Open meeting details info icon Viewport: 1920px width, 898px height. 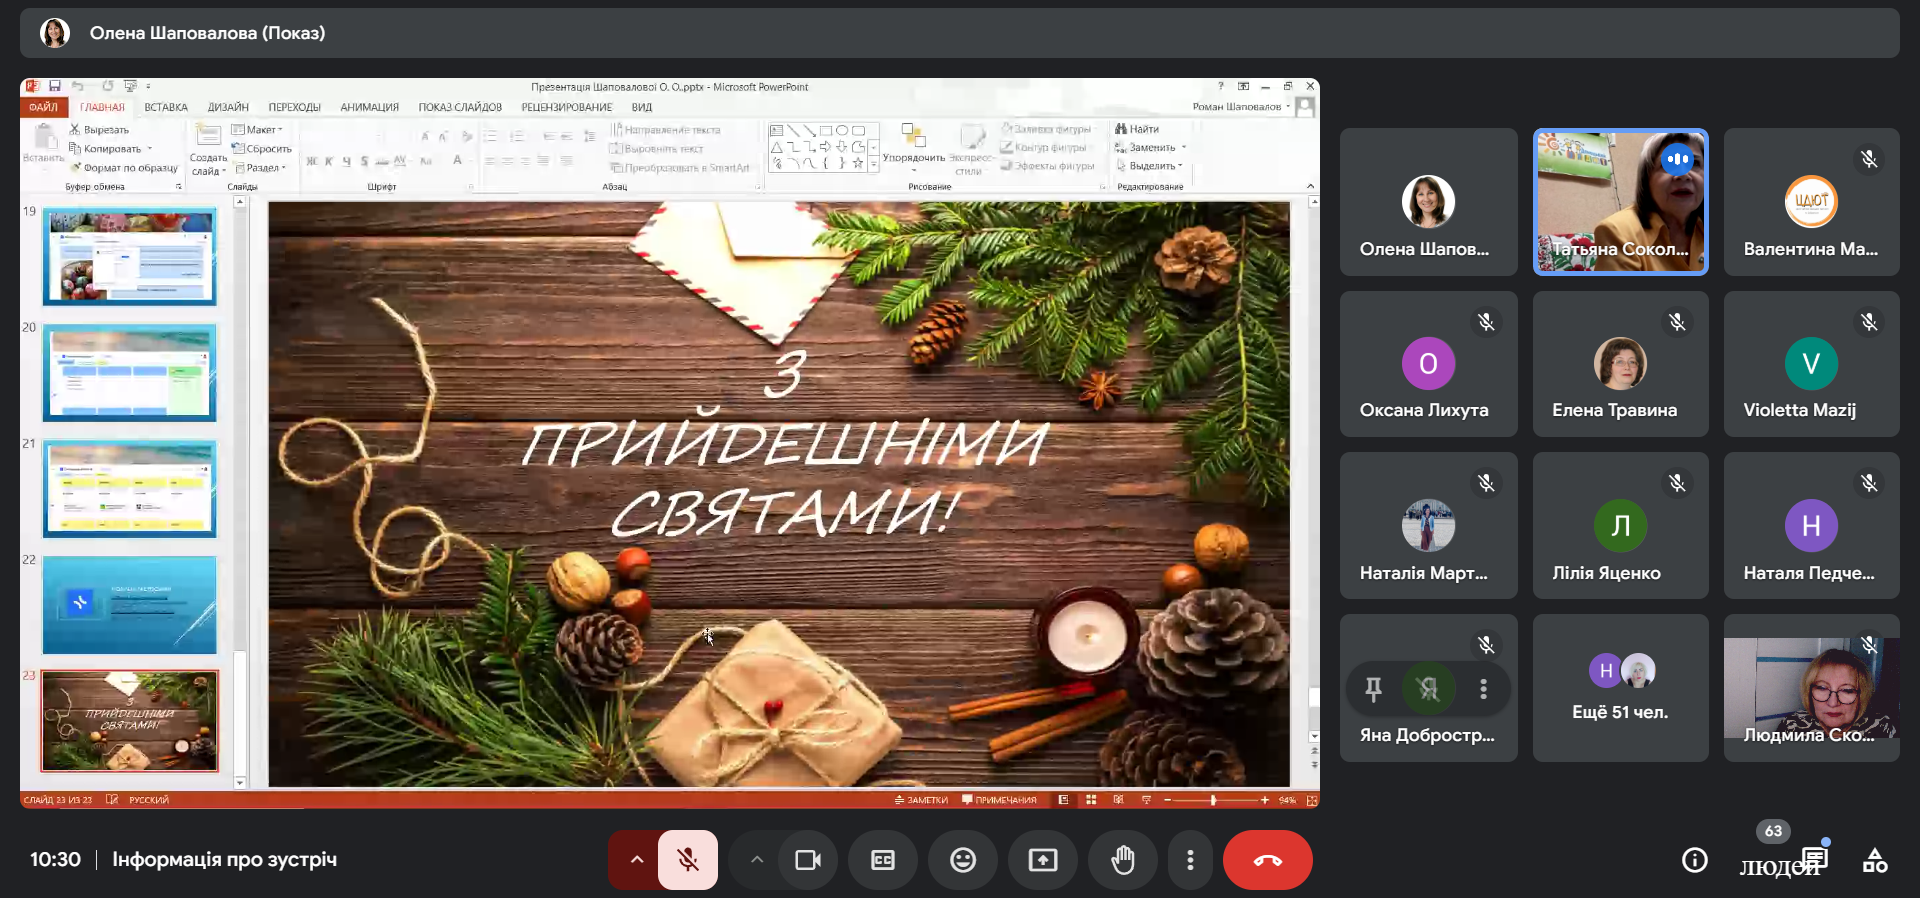(x=1695, y=860)
